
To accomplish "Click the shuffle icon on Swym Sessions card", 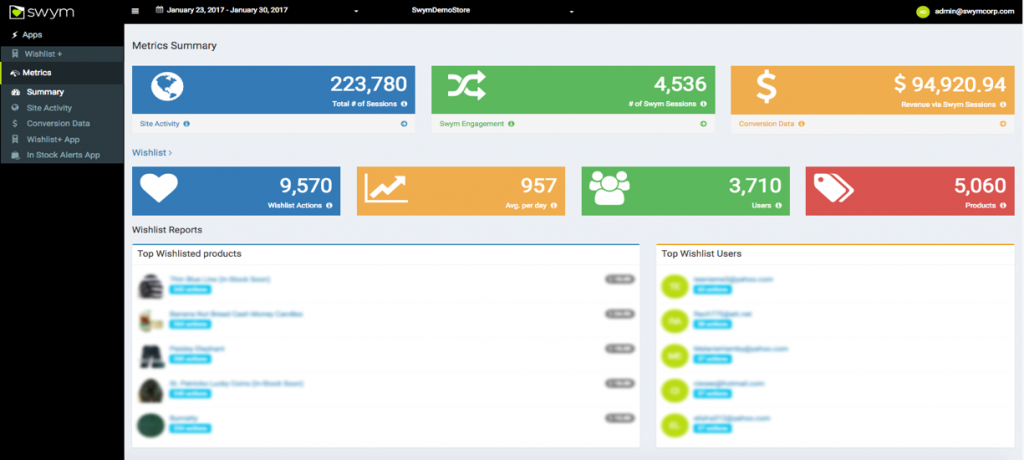I will [x=468, y=87].
